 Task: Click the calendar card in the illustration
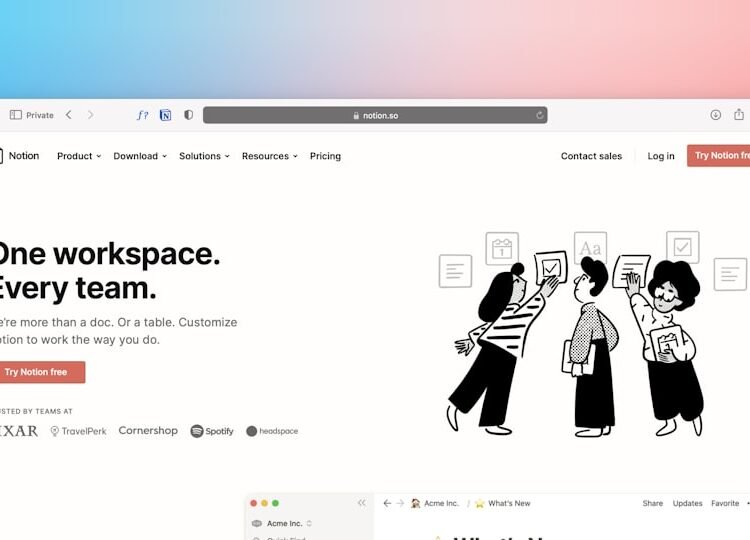point(502,248)
